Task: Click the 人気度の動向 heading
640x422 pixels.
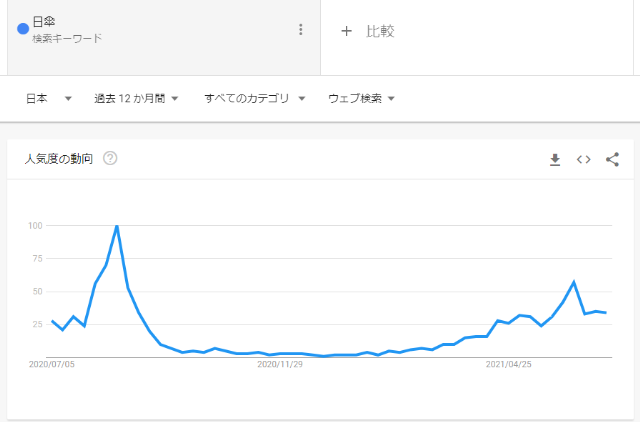Action: pos(59,159)
